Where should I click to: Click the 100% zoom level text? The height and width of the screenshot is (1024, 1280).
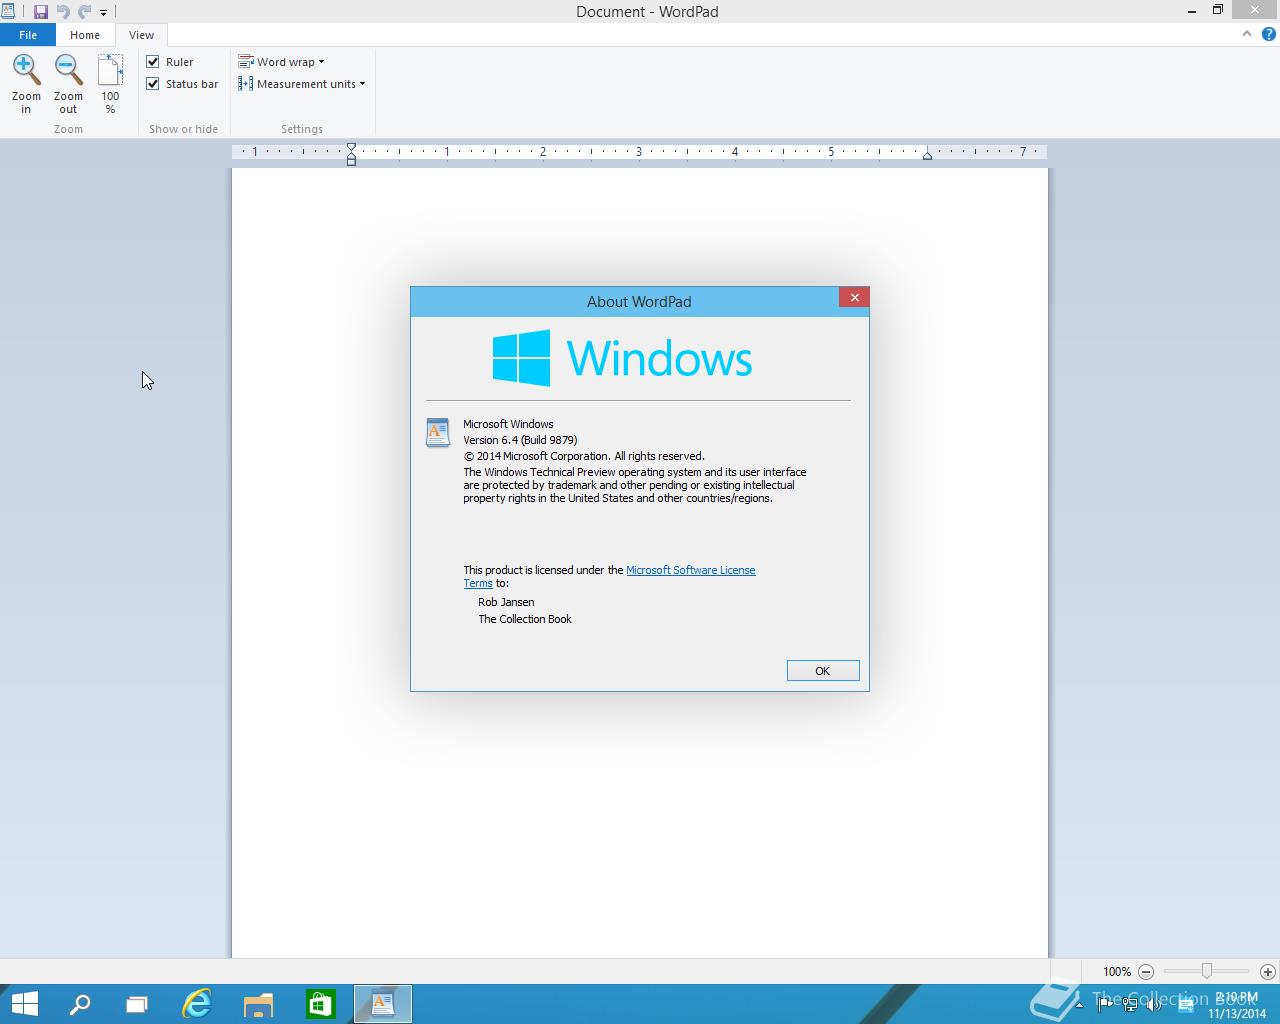pos(1117,972)
